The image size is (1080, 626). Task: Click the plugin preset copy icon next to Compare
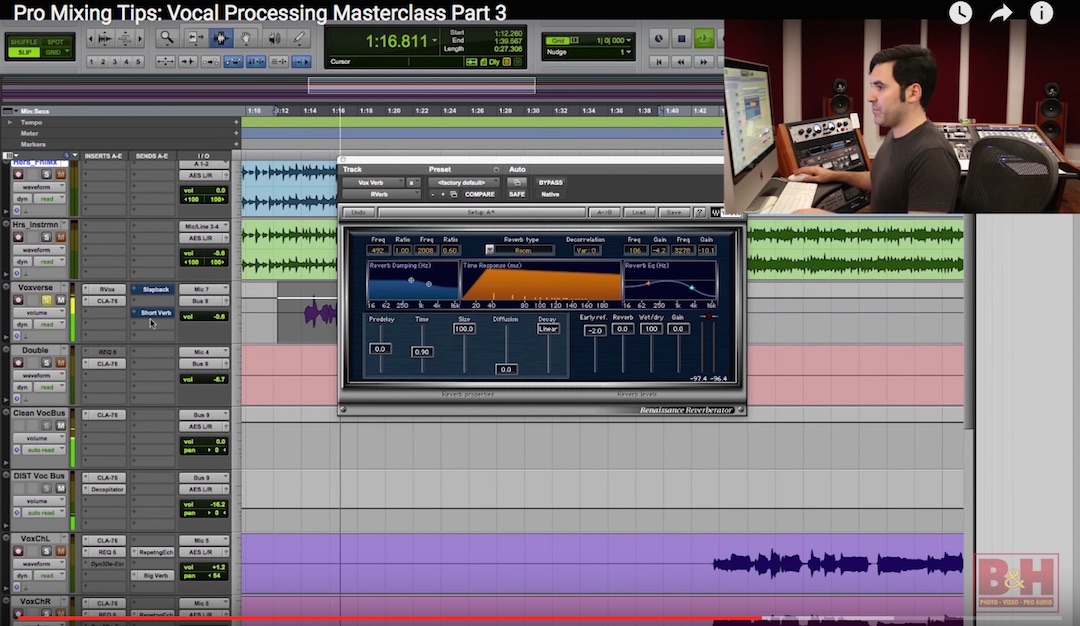[452, 194]
